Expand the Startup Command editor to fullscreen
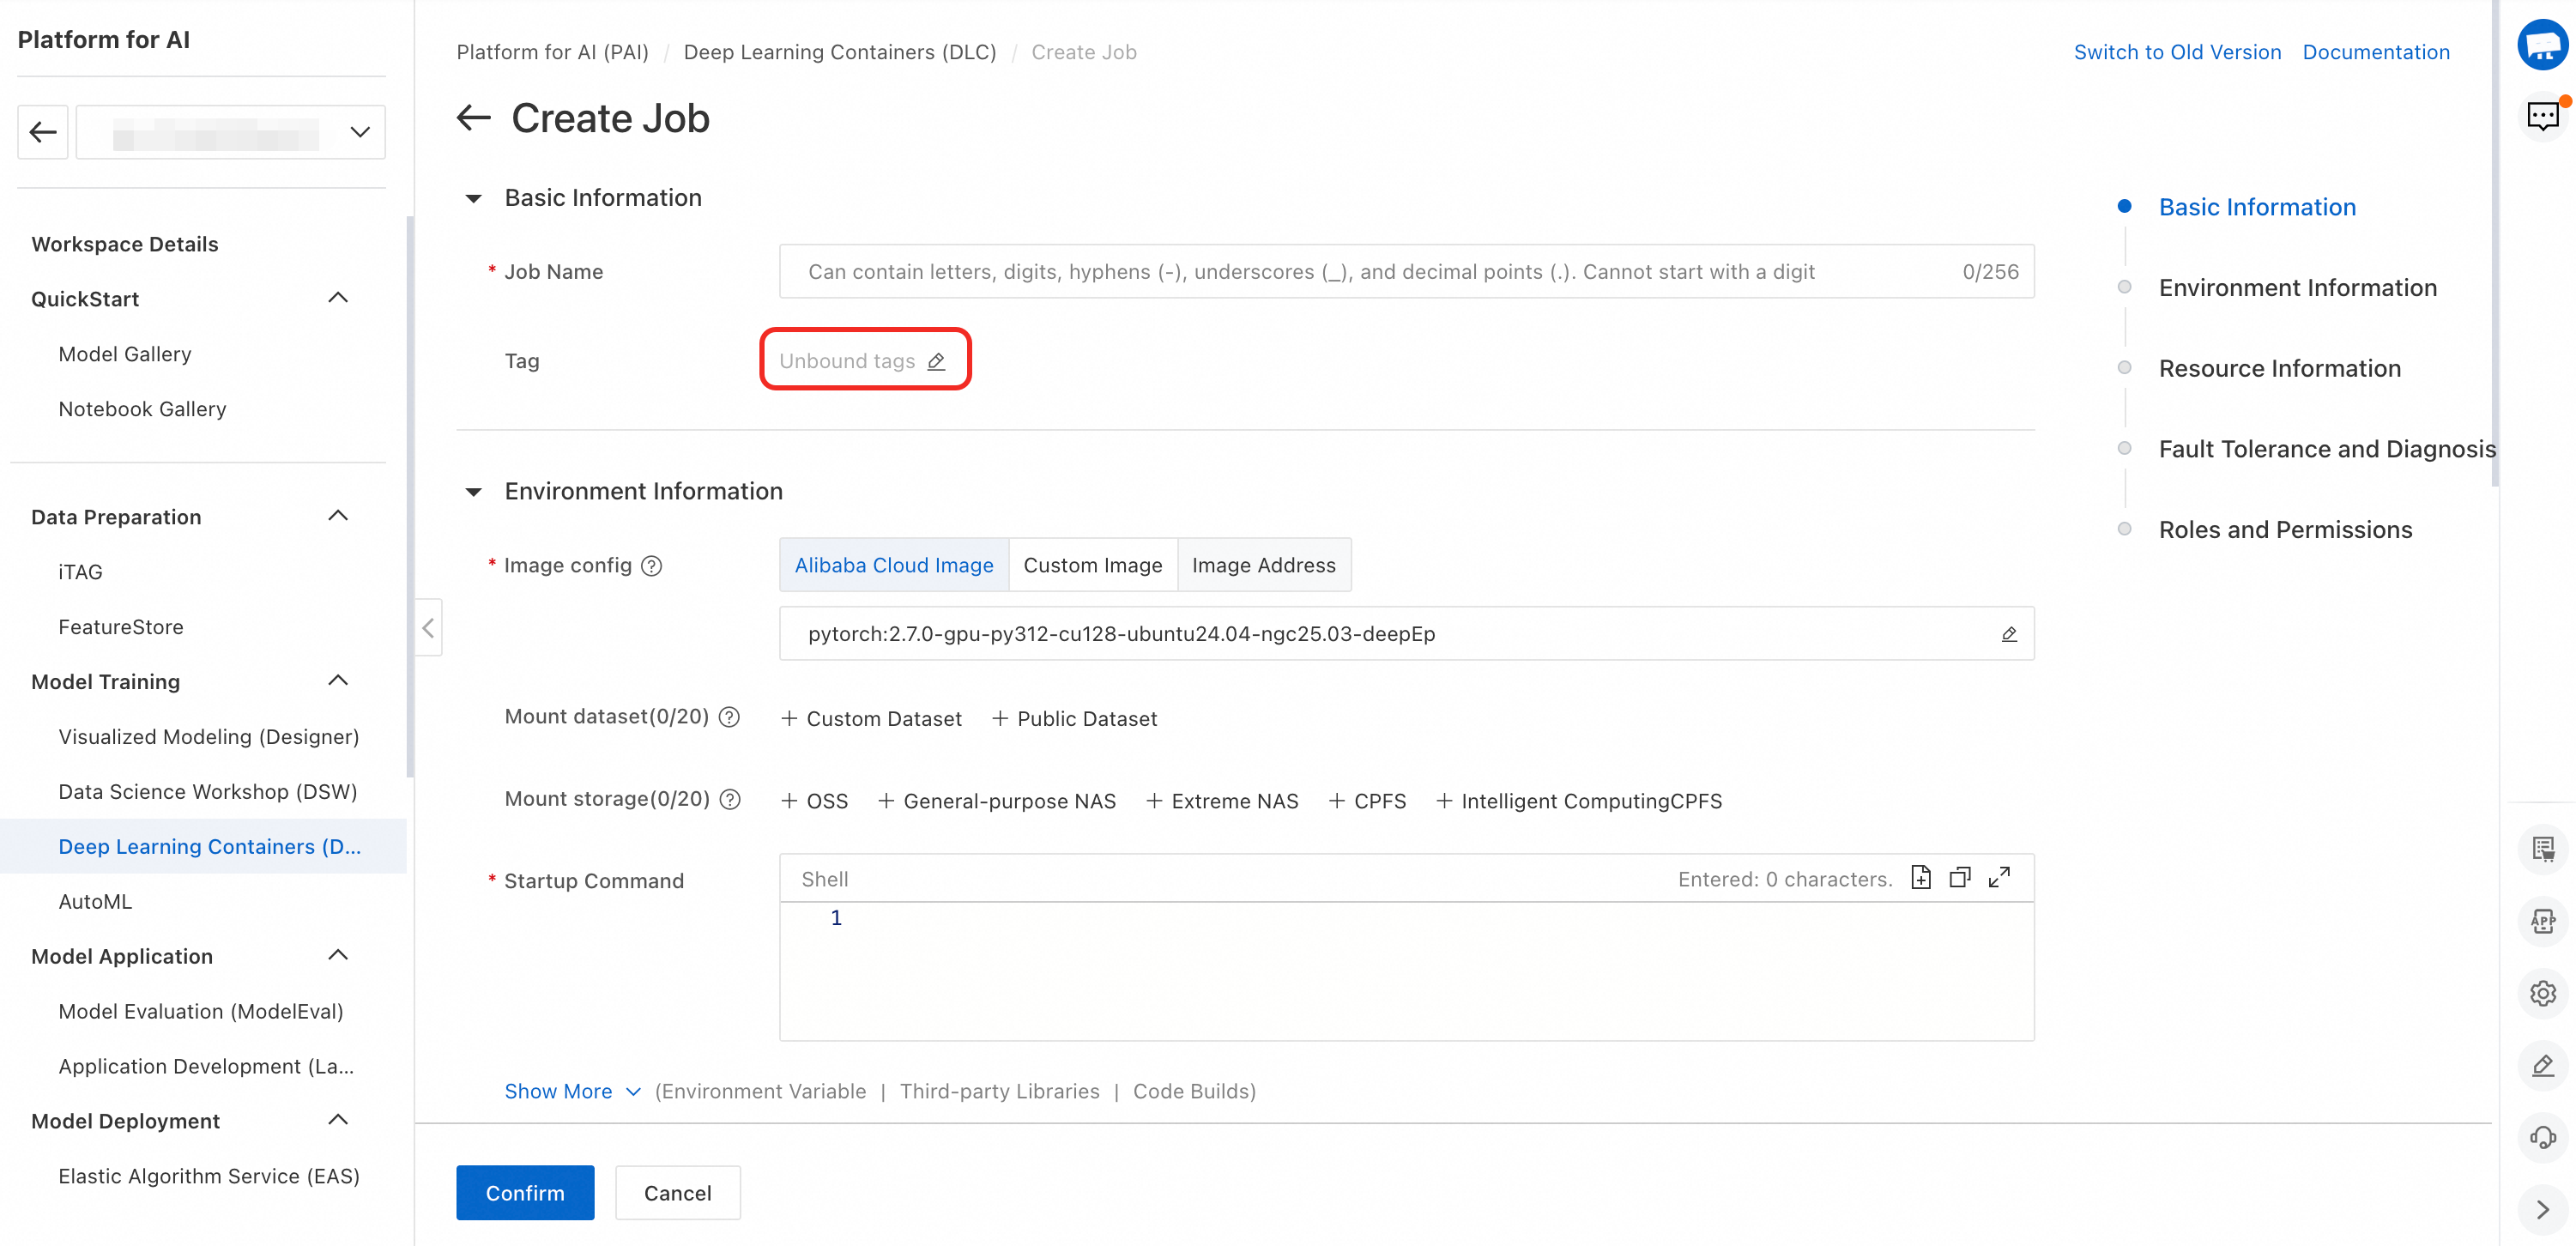The width and height of the screenshot is (2576, 1246). 1999,877
